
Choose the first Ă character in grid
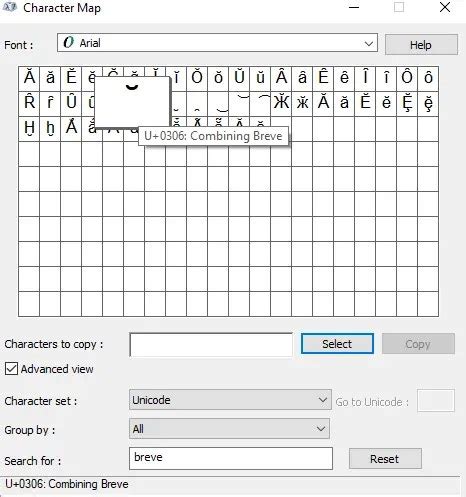pyautogui.click(x=29, y=78)
